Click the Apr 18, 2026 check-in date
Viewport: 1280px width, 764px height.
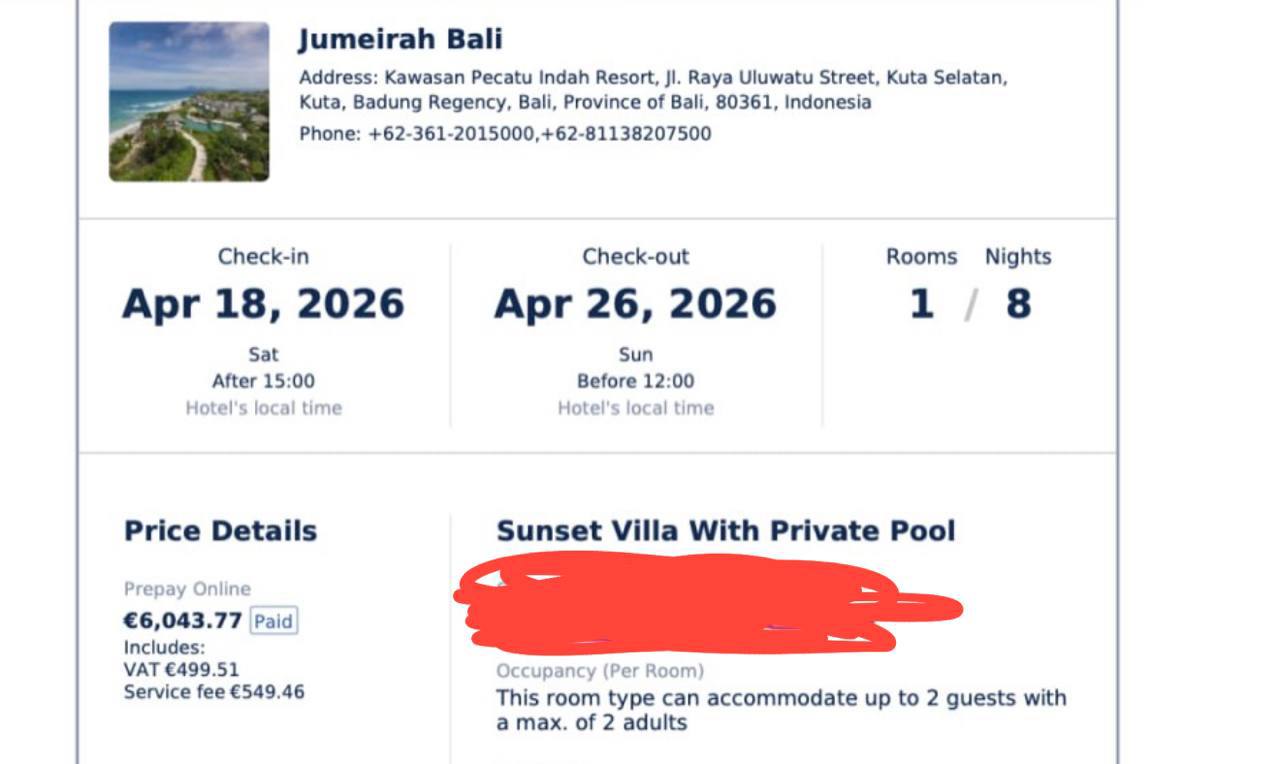coord(263,304)
